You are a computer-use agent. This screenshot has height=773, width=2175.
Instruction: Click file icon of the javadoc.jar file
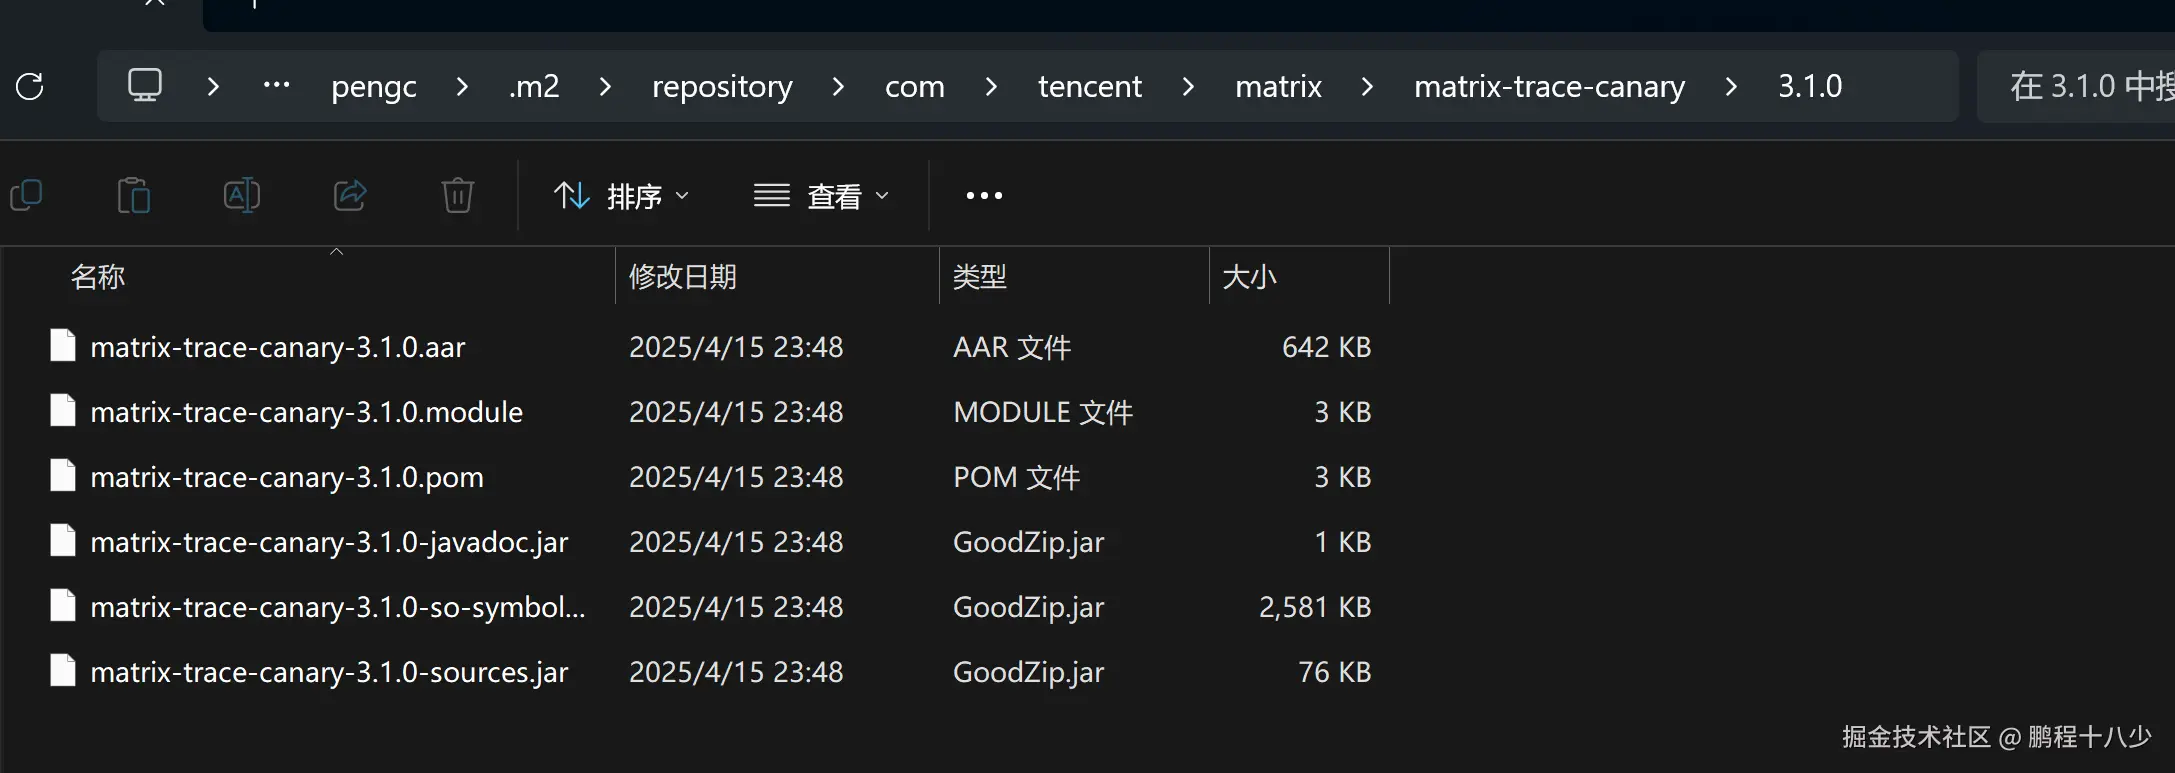pyautogui.click(x=63, y=541)
